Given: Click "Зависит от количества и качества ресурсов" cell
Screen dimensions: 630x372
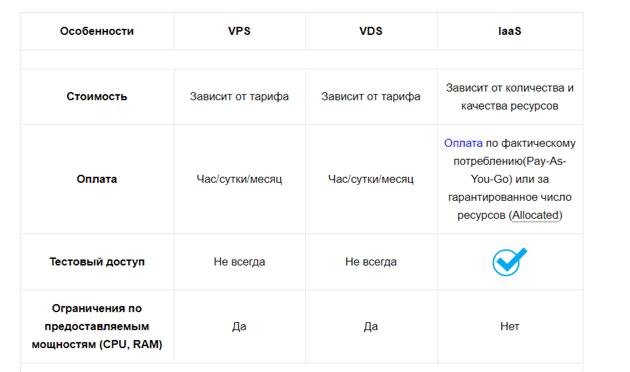Looking at the screenshot, I should pos(509,97).
